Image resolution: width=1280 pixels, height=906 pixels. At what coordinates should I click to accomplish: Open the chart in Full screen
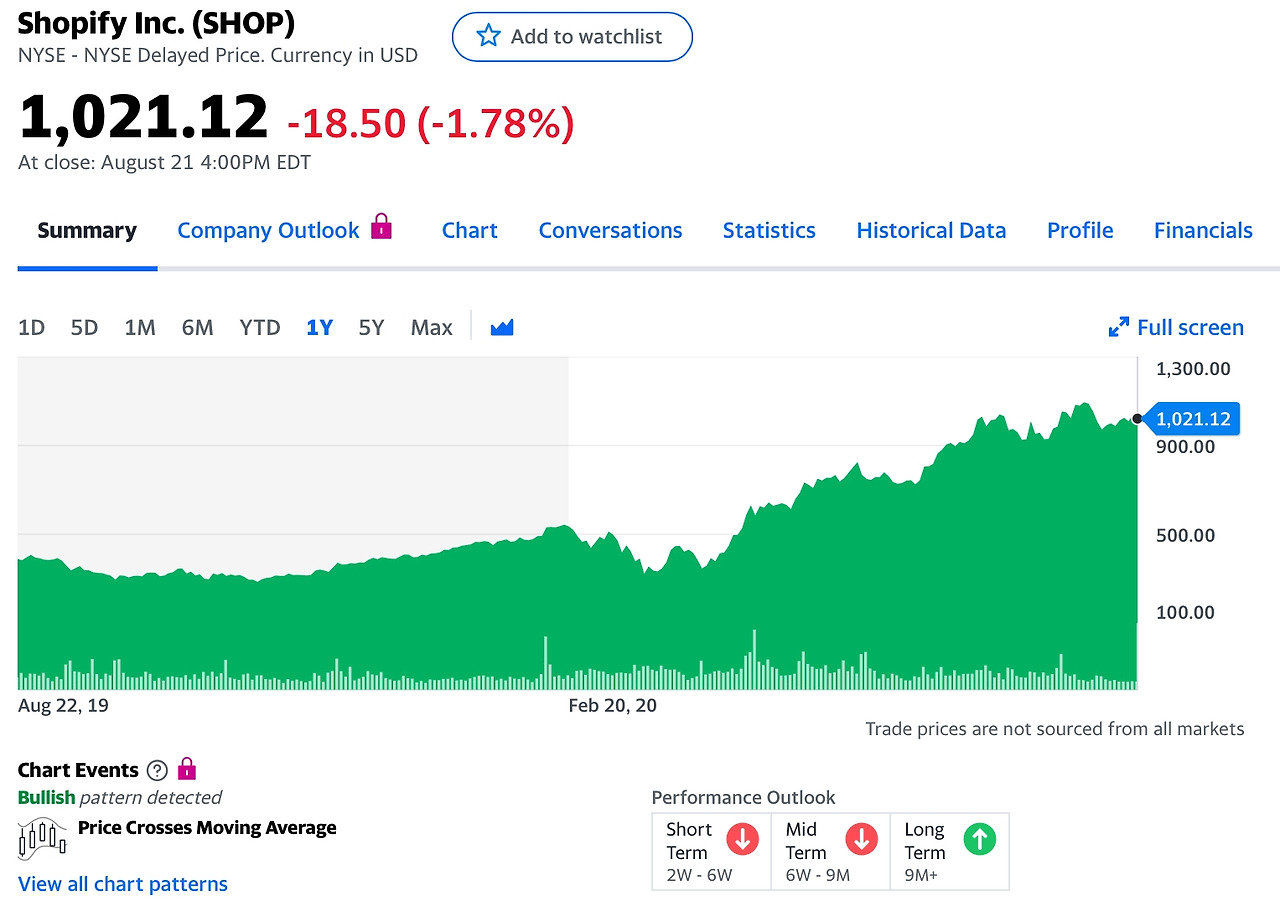1176,327
